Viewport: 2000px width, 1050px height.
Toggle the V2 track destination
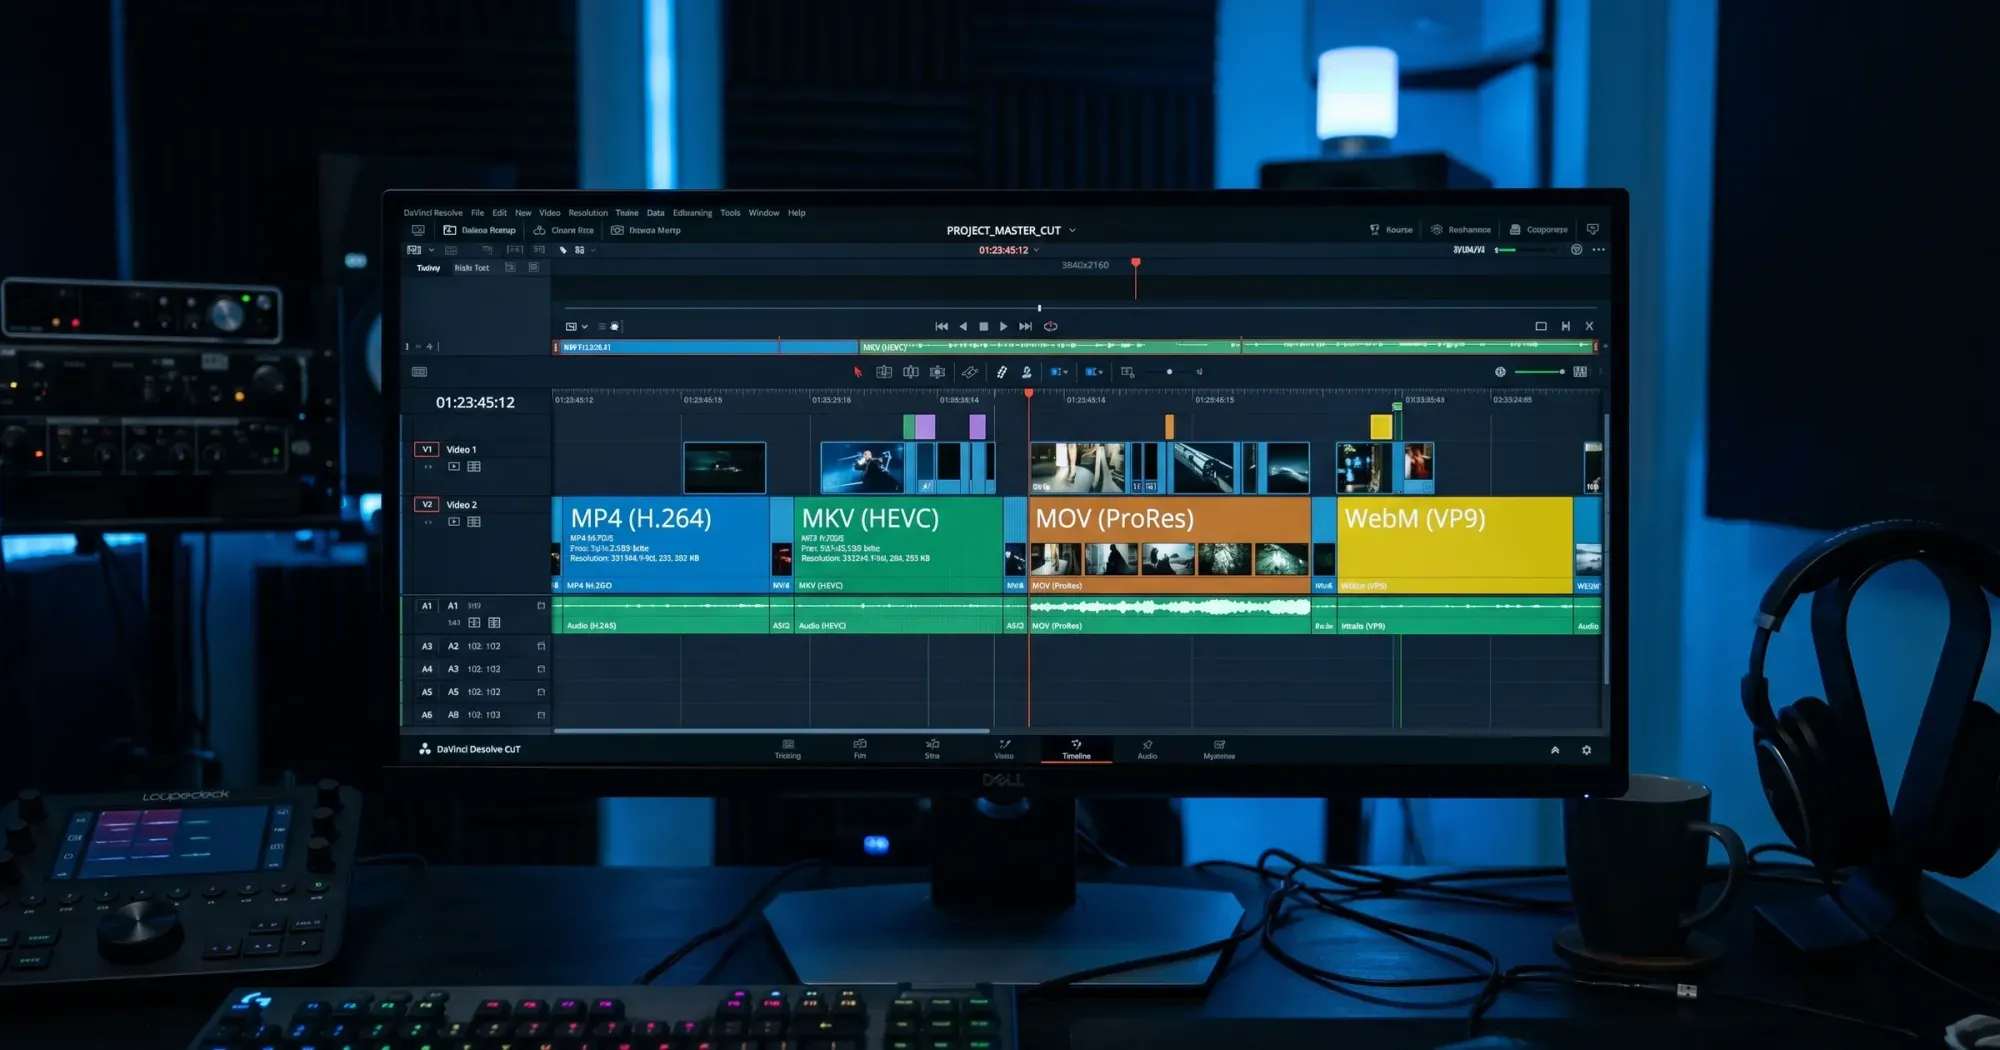pos(427,504)
